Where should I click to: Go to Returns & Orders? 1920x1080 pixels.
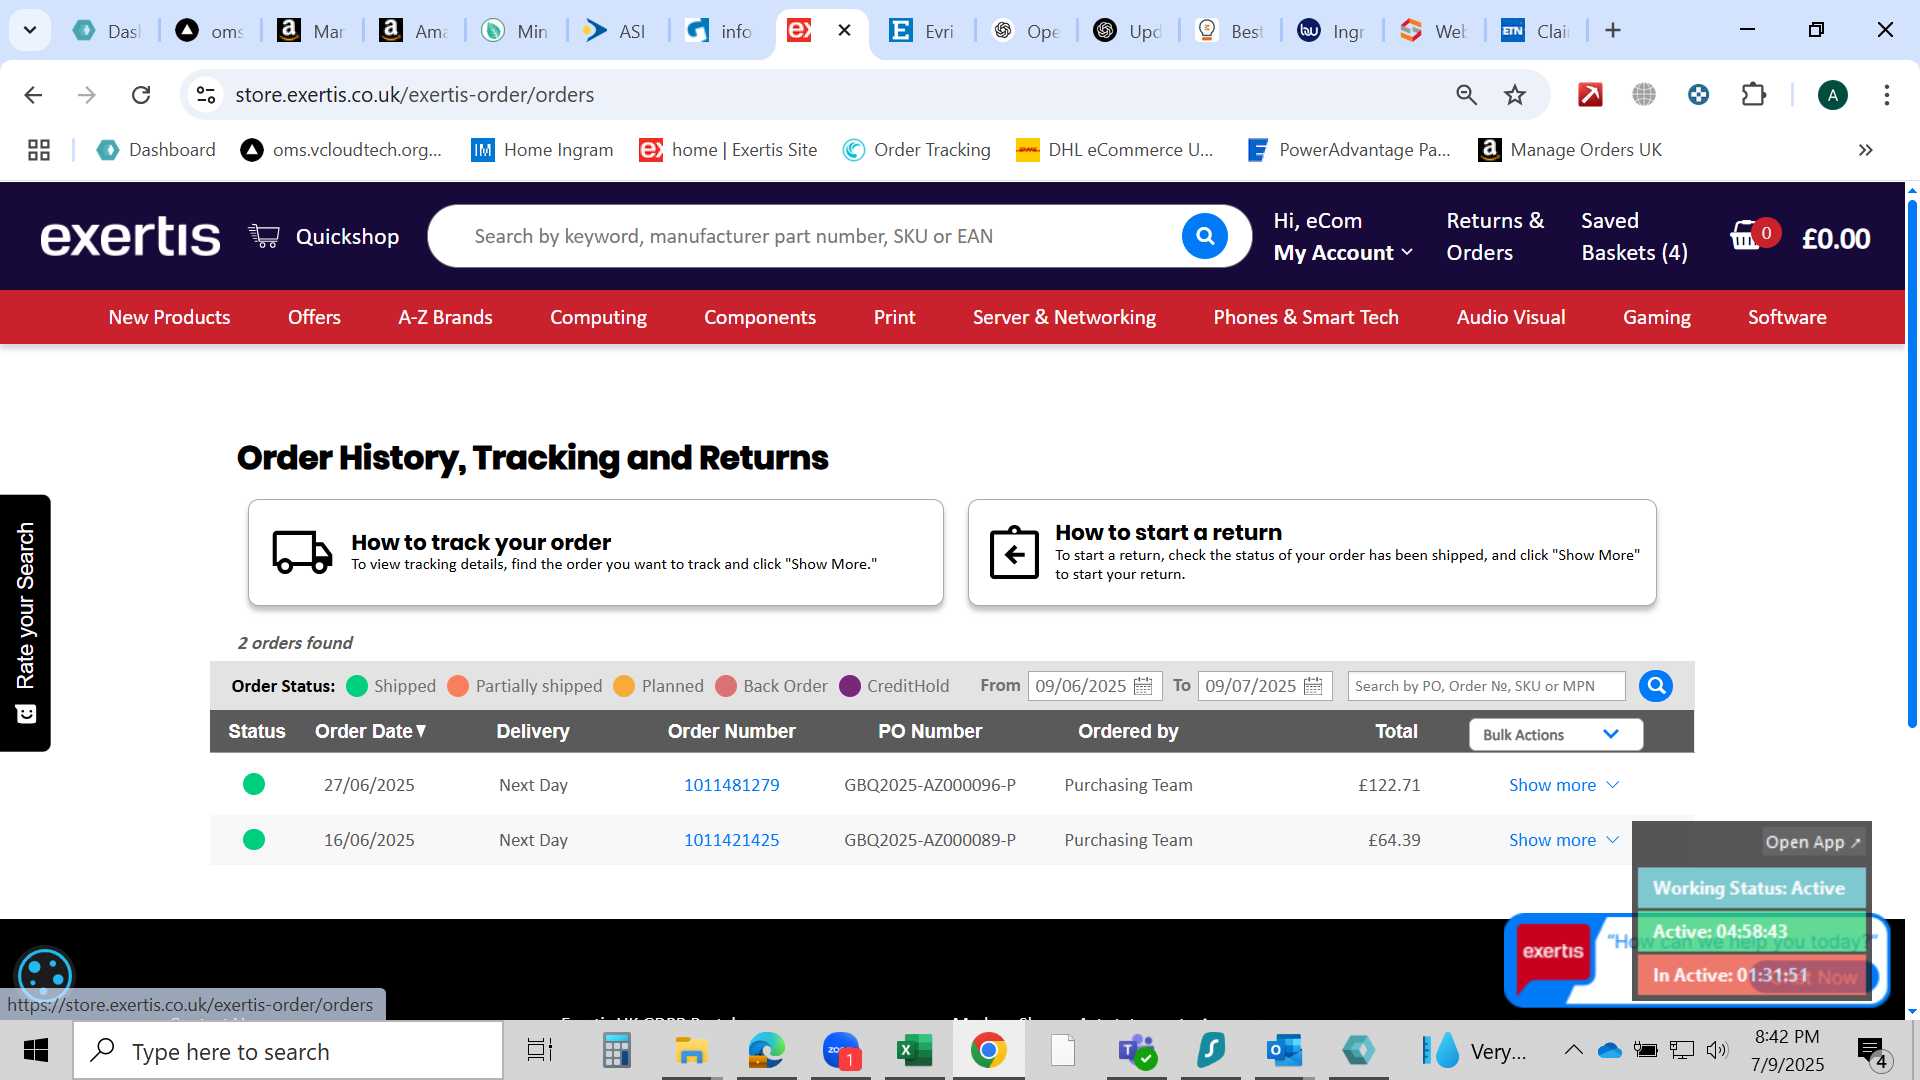click(1495, 237)
